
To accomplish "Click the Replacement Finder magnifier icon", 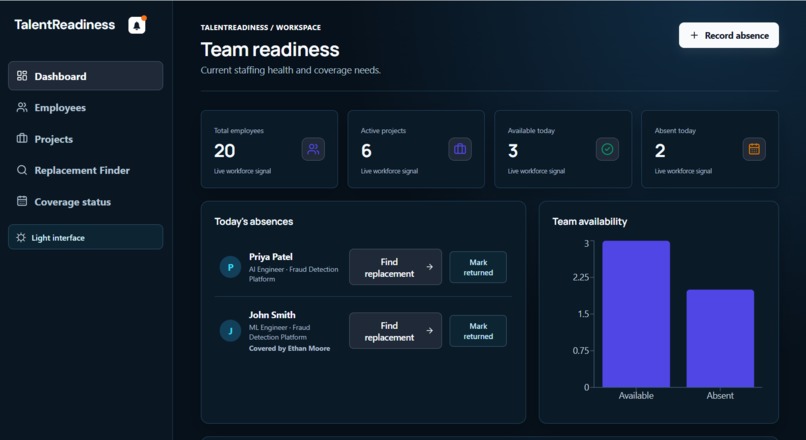I will click(22, 170).
